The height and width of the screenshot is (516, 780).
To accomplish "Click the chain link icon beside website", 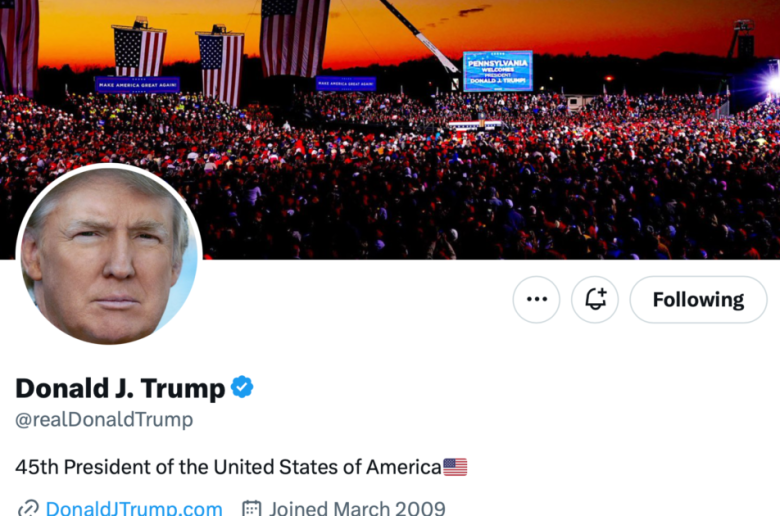I will [28, 509].
